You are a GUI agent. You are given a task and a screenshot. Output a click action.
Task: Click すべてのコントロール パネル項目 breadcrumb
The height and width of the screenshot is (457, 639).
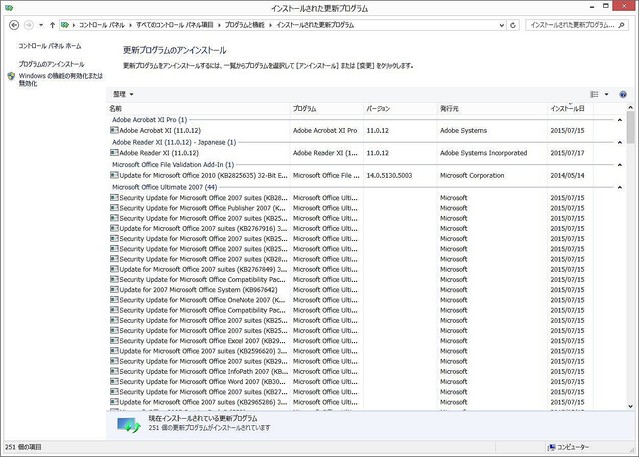[x=175, y=25]
